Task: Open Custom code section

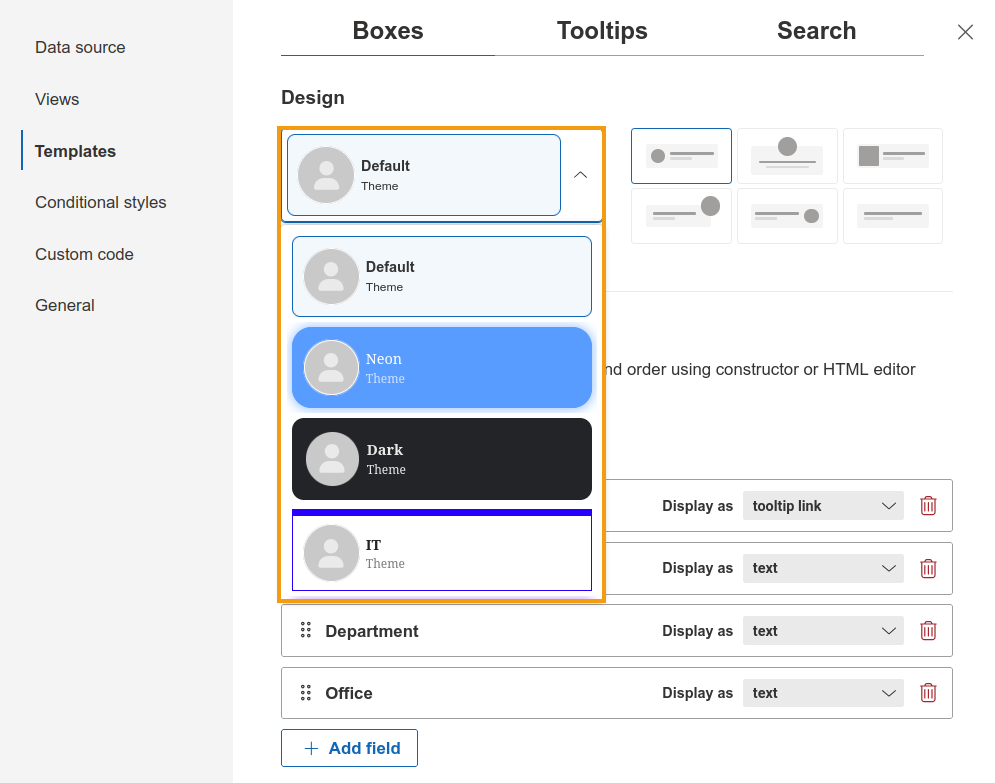Action: [84, 254]
